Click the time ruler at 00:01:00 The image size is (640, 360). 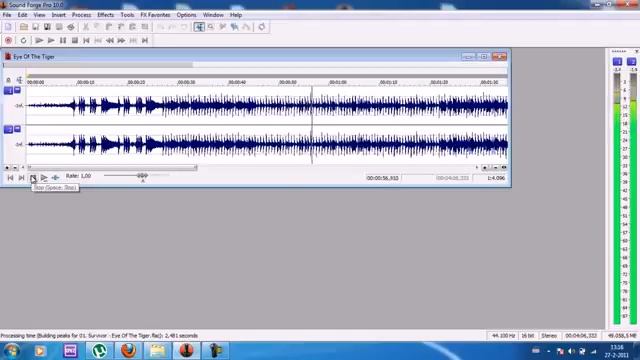(x=338, y=82)
